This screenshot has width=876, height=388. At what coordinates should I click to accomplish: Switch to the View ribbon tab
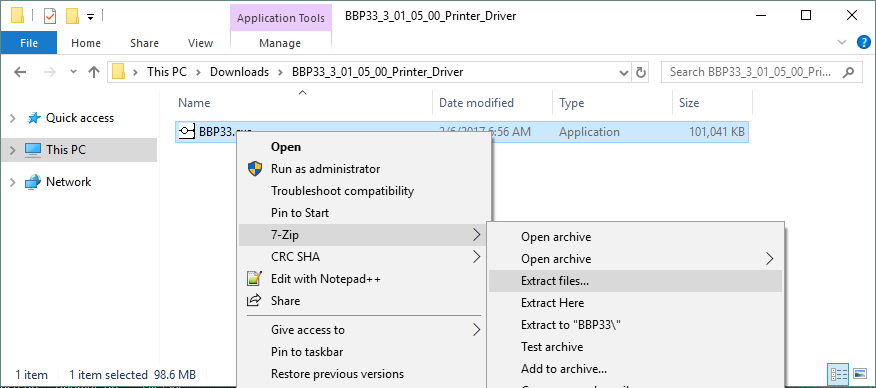click(200, 43)
